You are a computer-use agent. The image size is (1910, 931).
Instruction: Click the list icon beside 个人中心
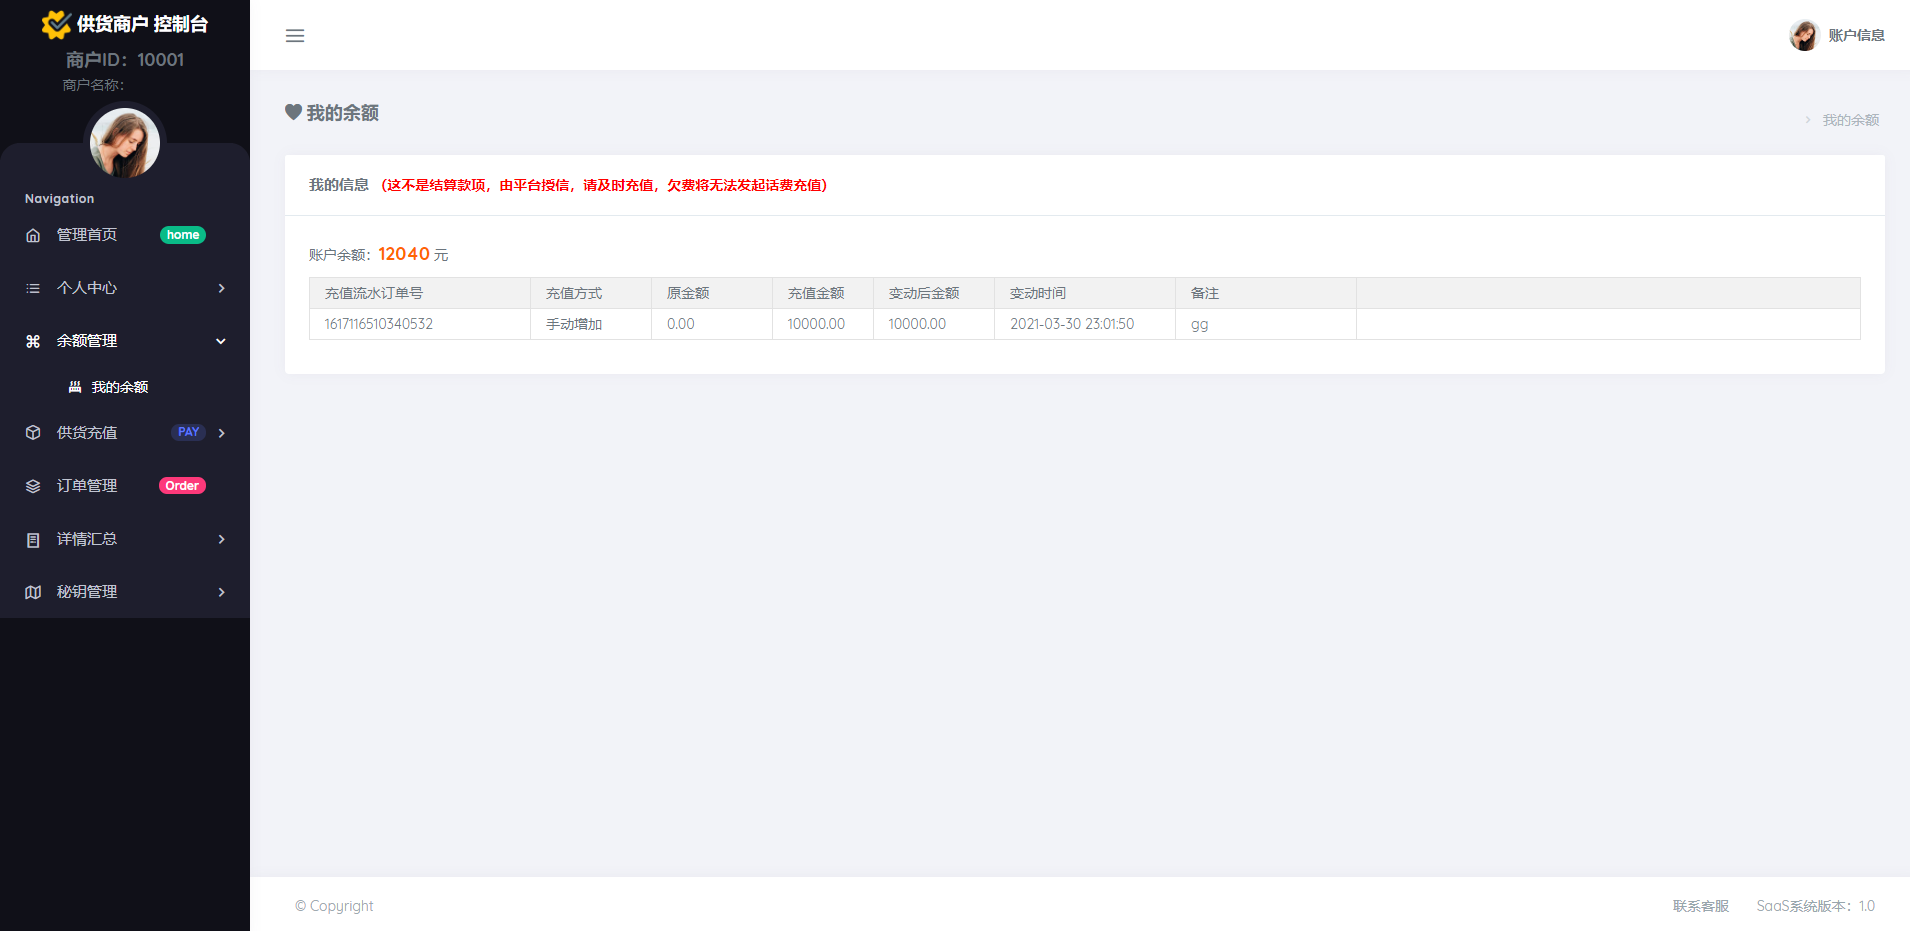coord(33,288)
